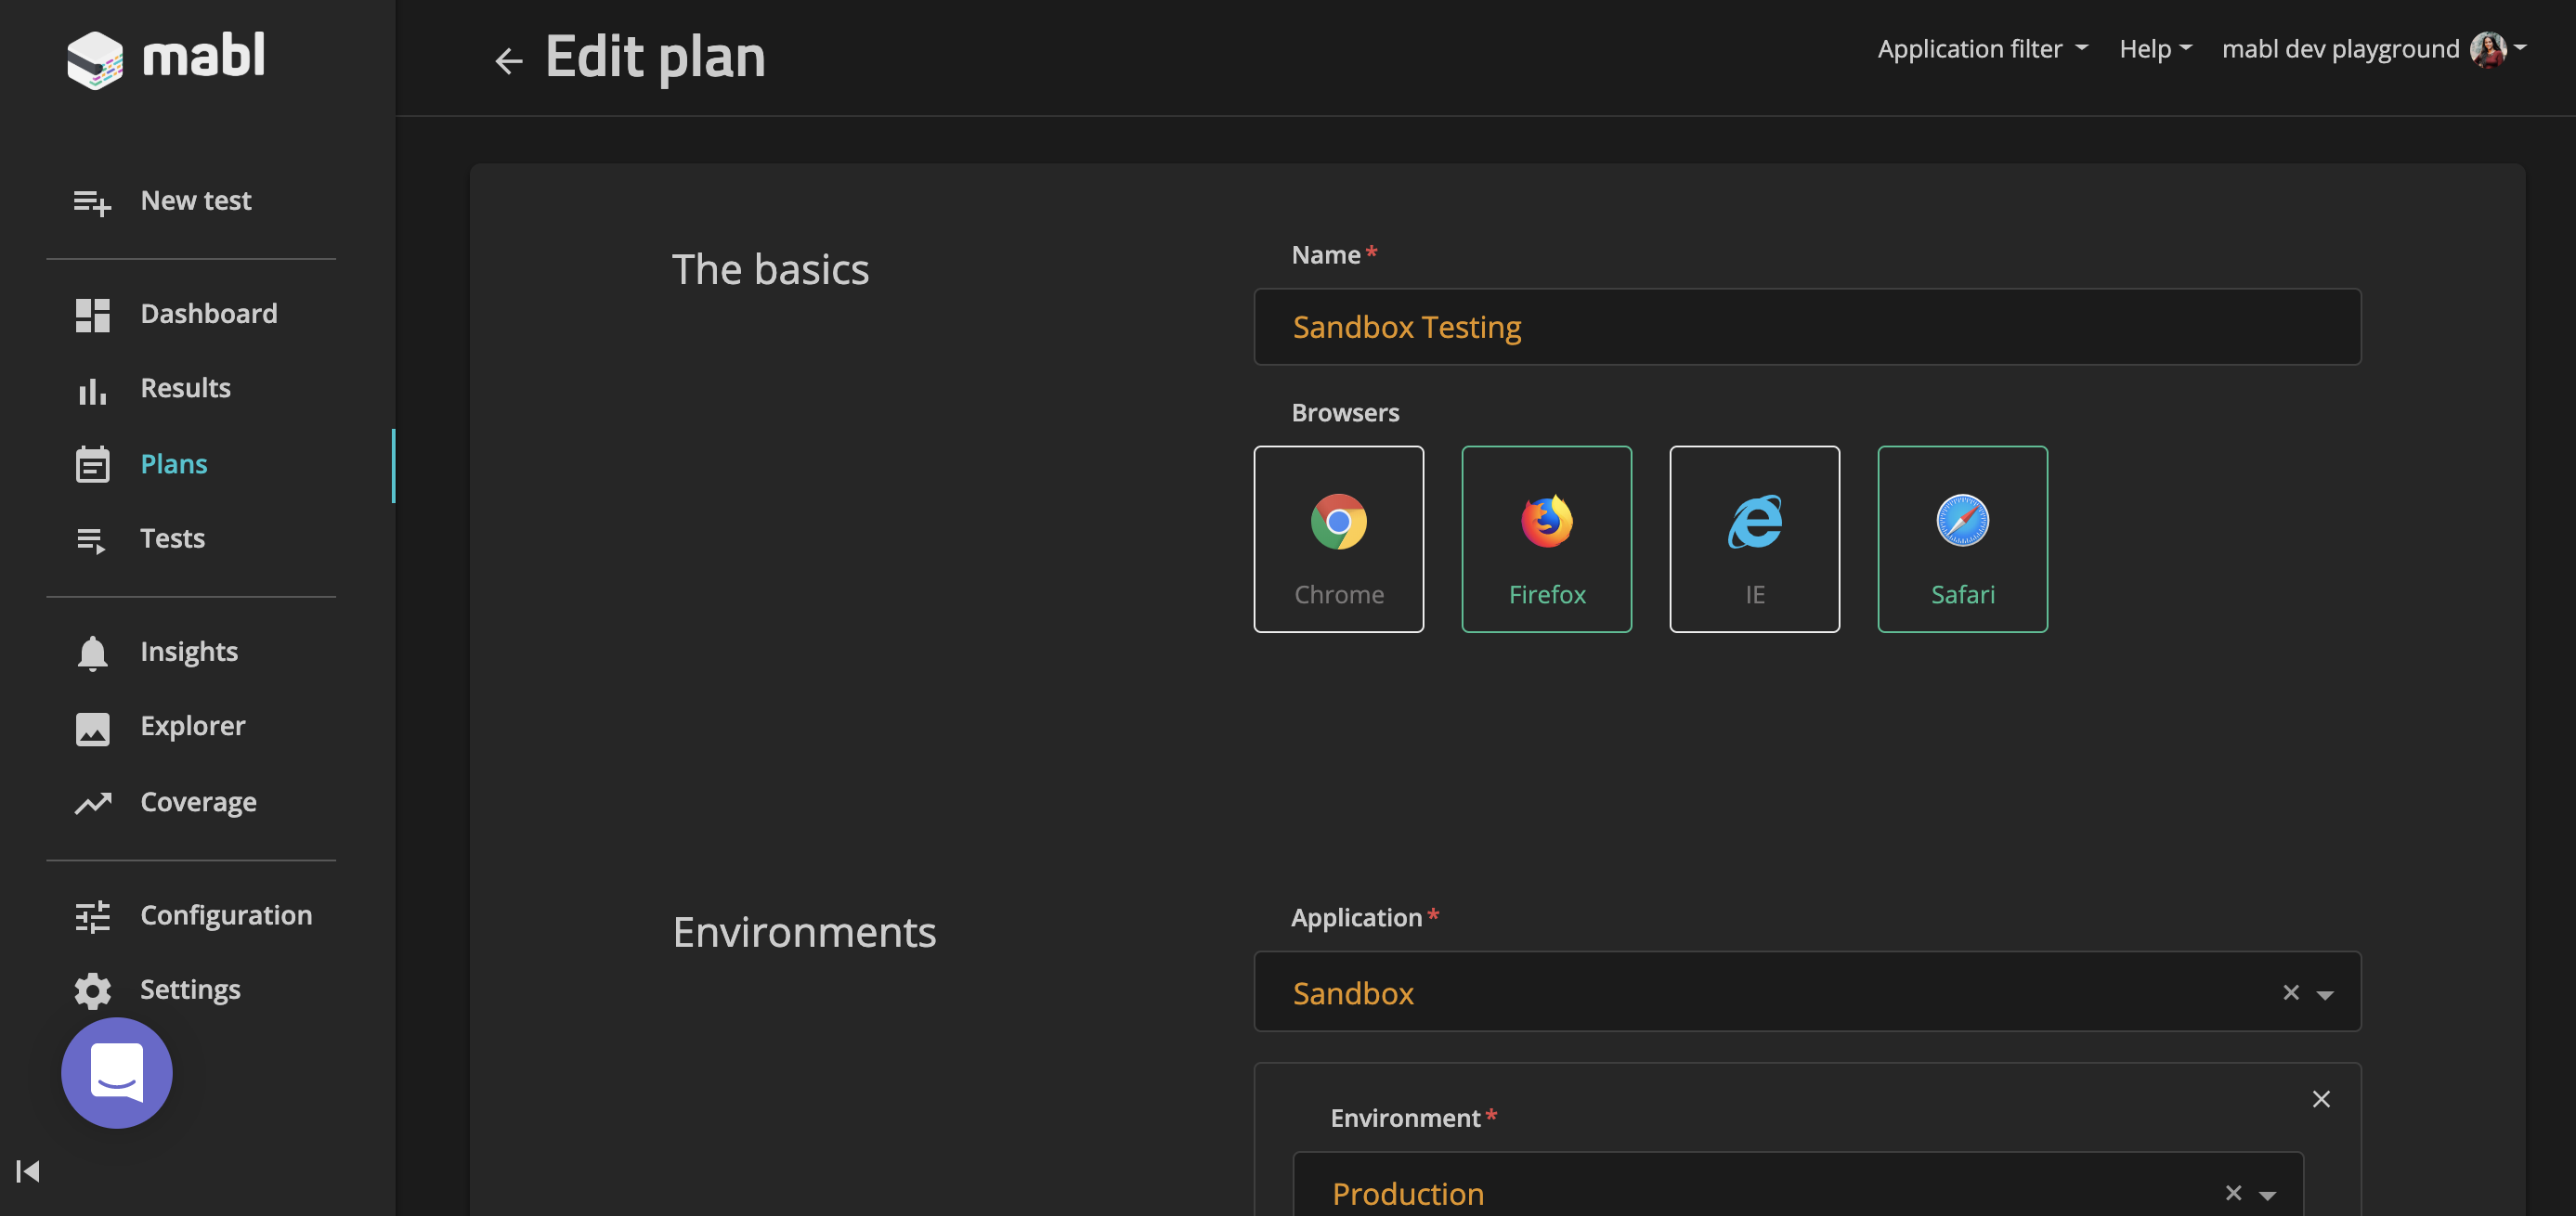The image size is (2576, 1216).
Task: Click the New test plus icon
Action: (x=92, y=202)
